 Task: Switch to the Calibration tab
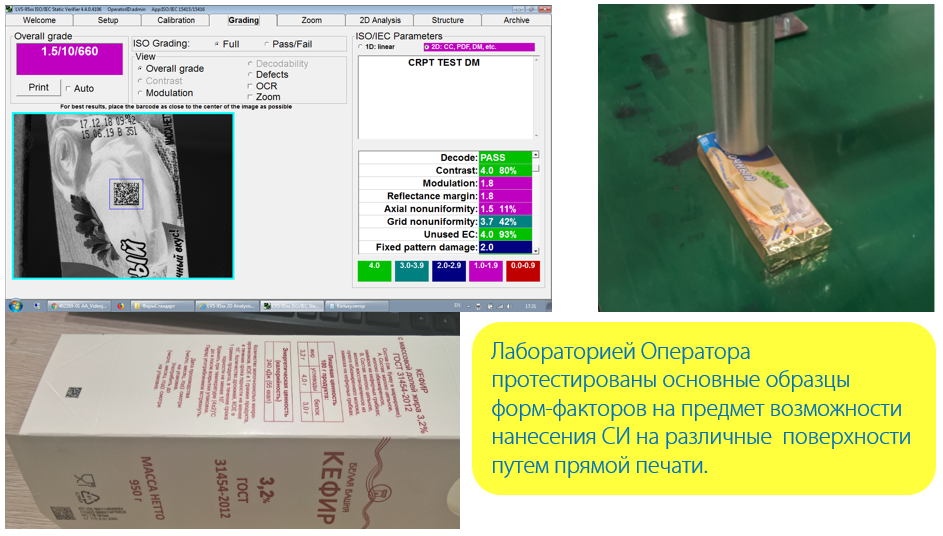(x=176, y=20)
